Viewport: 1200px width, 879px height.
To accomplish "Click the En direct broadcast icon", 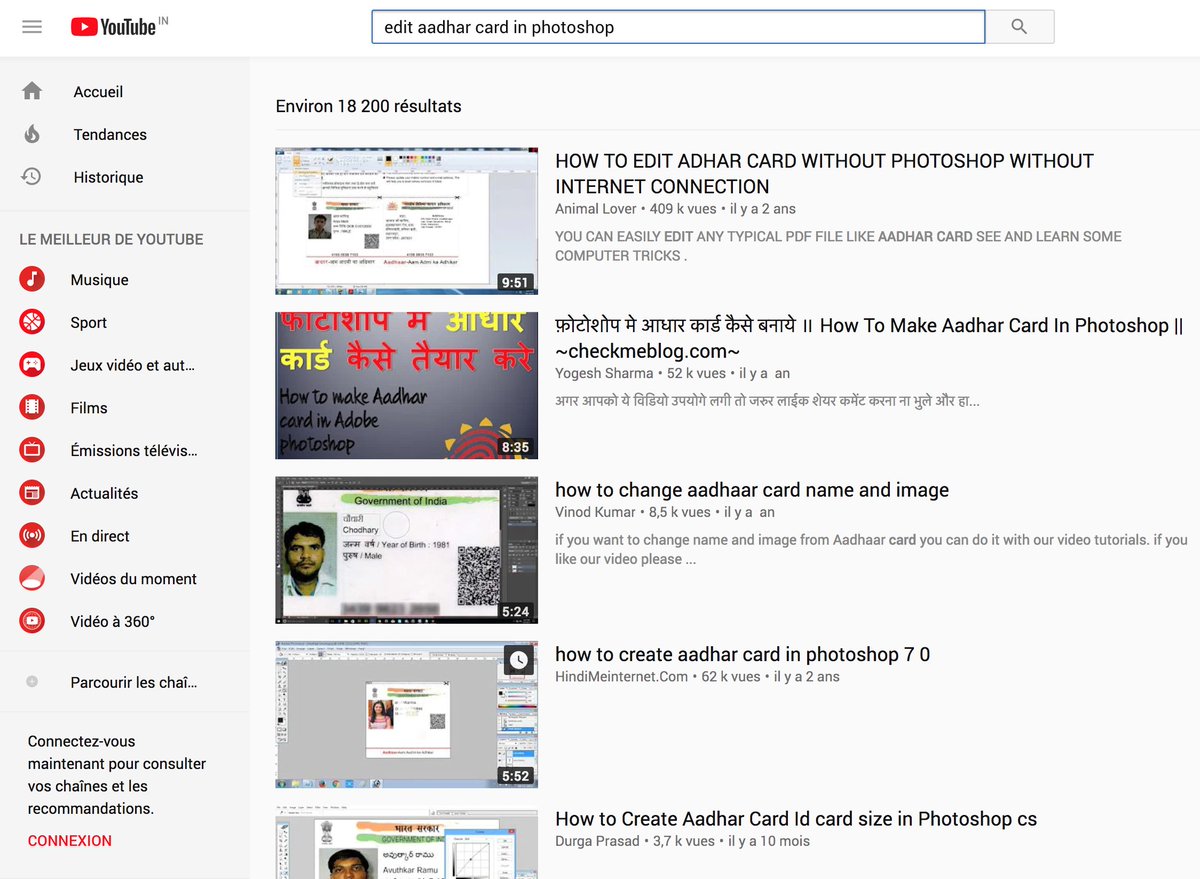I will [32, 536].
